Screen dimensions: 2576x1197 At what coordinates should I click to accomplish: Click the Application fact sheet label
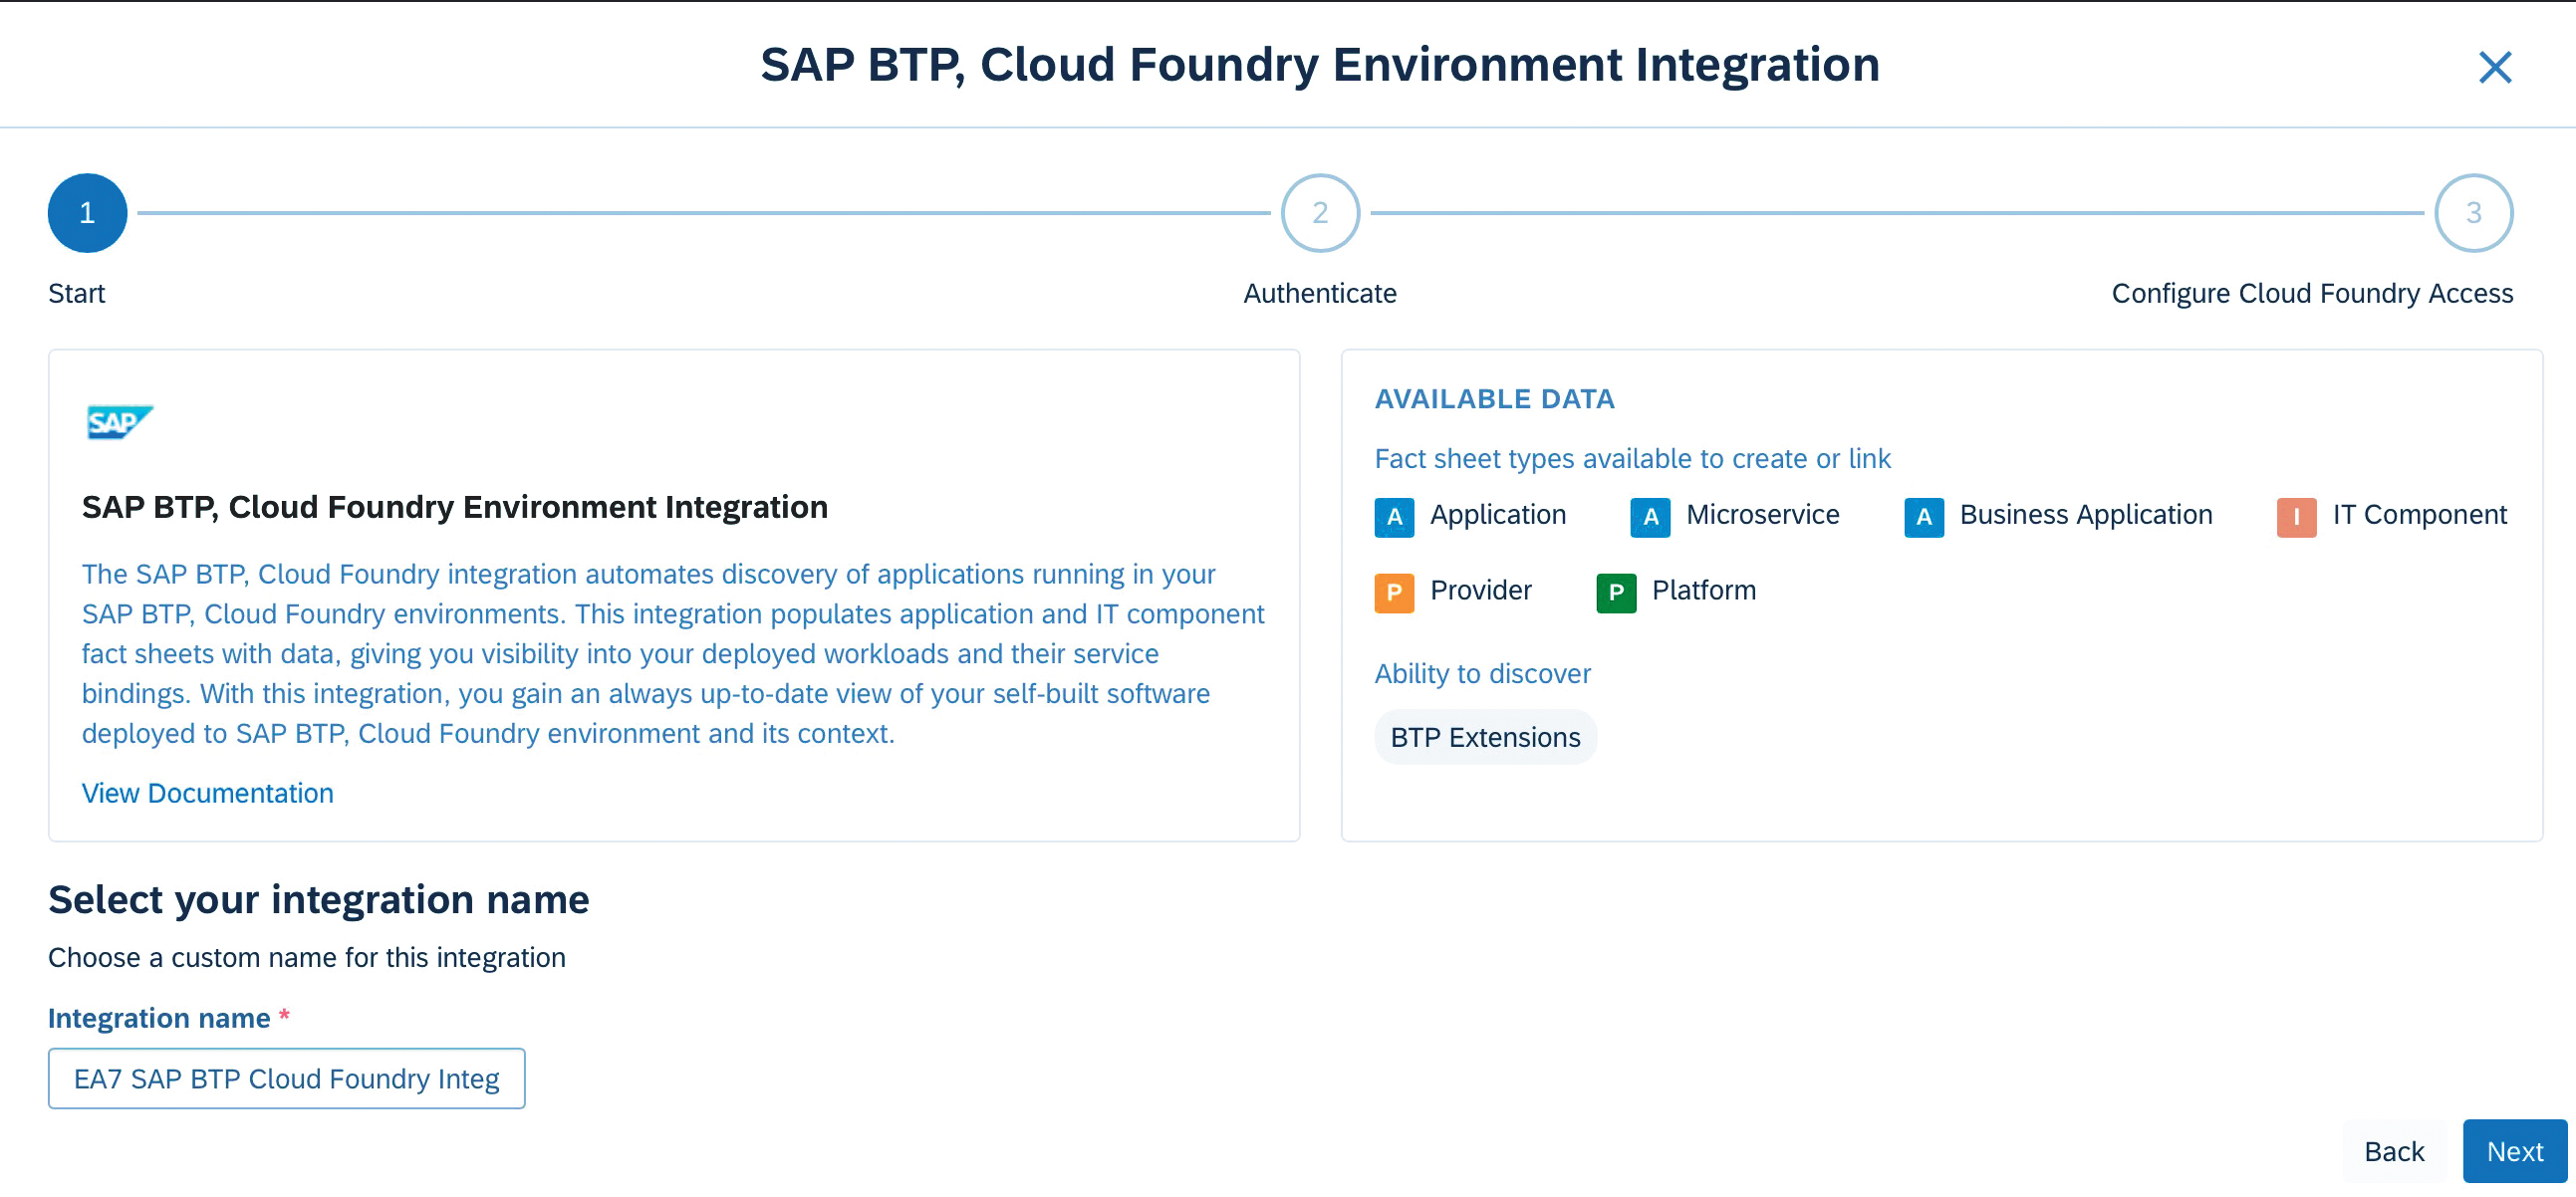coord(1498,514)
